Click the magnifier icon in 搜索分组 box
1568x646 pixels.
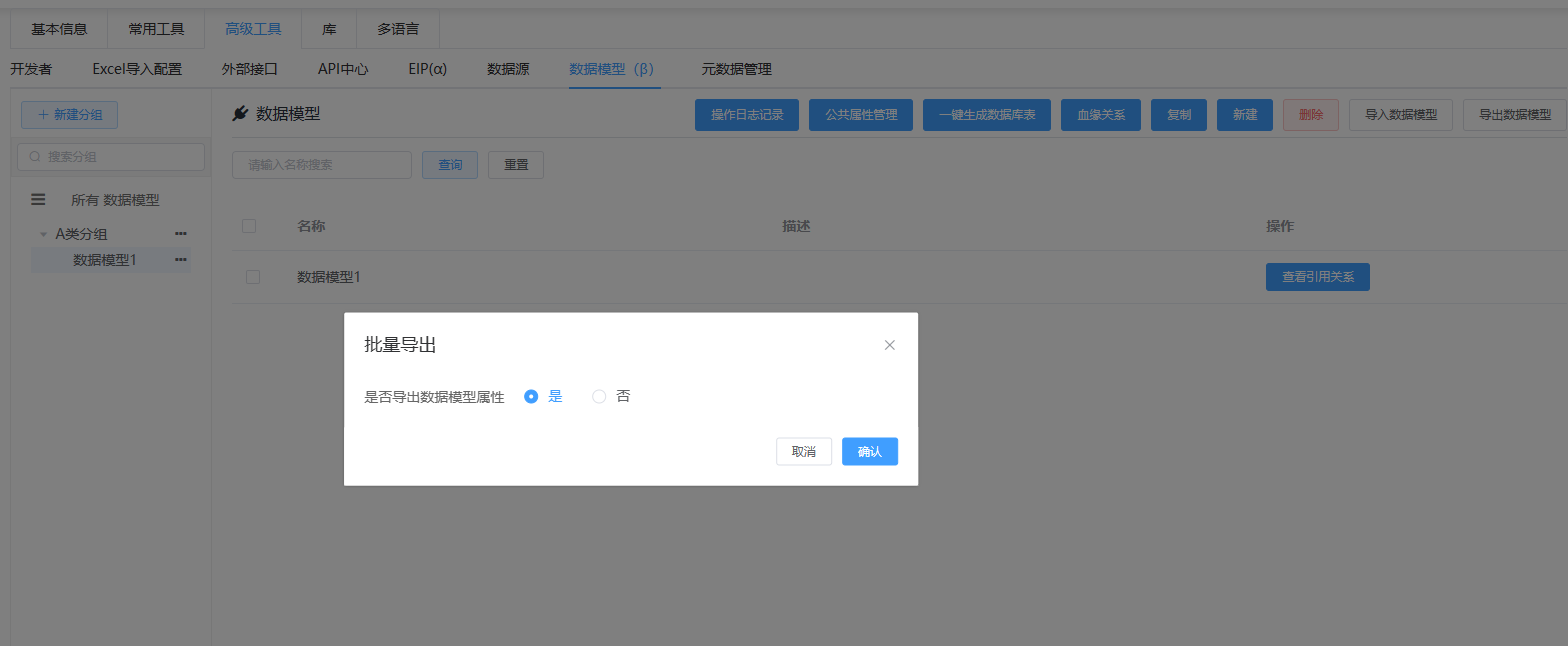35,157
